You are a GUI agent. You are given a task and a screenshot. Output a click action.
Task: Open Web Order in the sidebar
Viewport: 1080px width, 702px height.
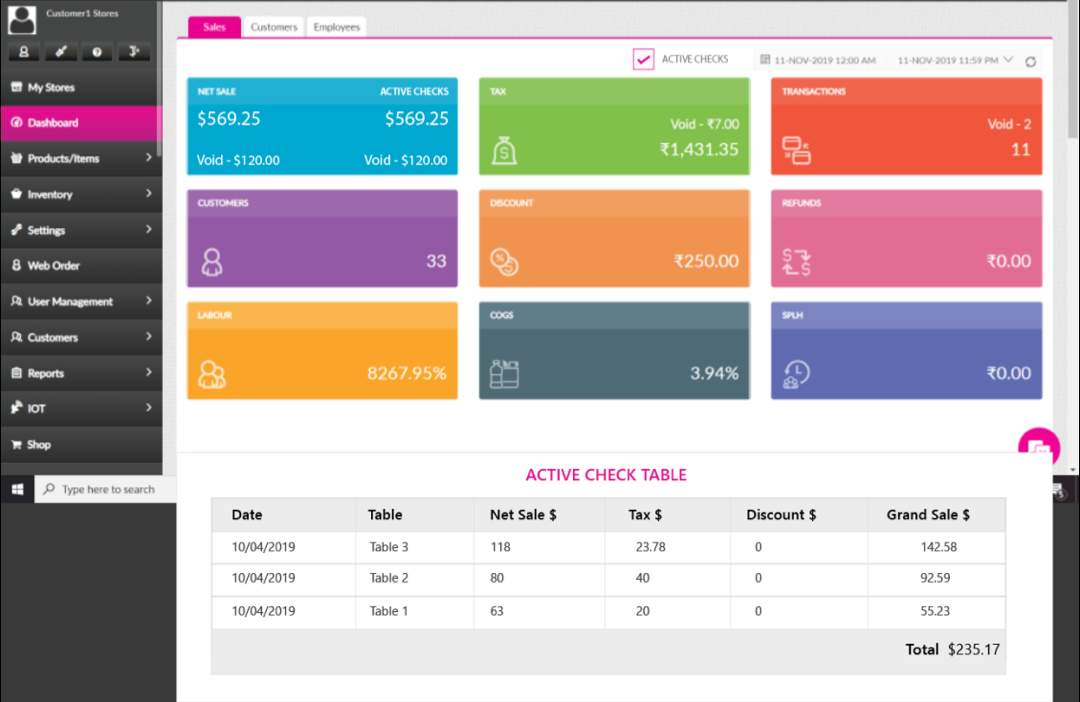81,265
